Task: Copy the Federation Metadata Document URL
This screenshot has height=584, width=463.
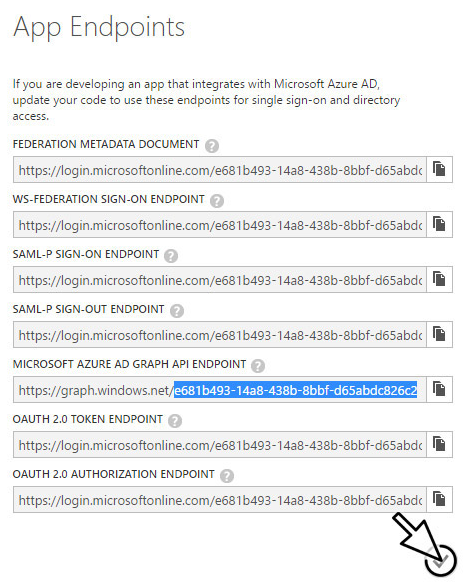Action: click(x=440, y=169)
